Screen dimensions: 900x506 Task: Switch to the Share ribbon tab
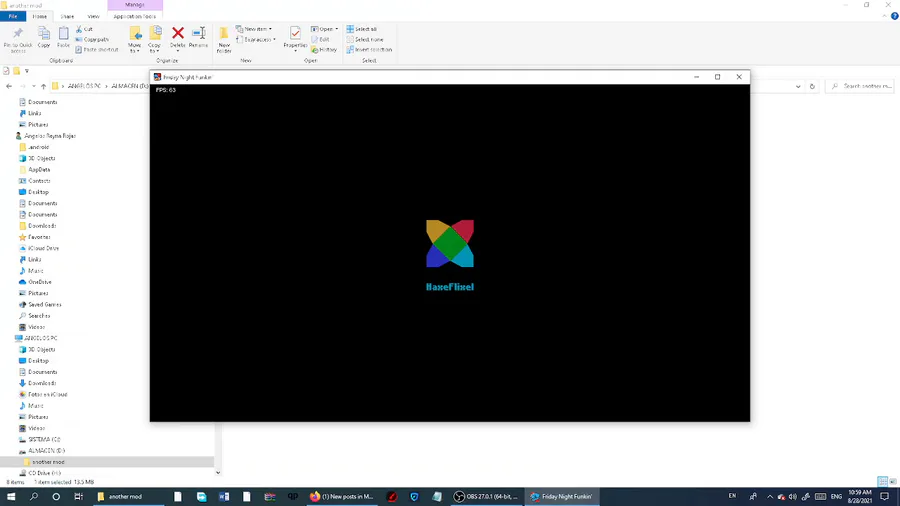(67, 16)
